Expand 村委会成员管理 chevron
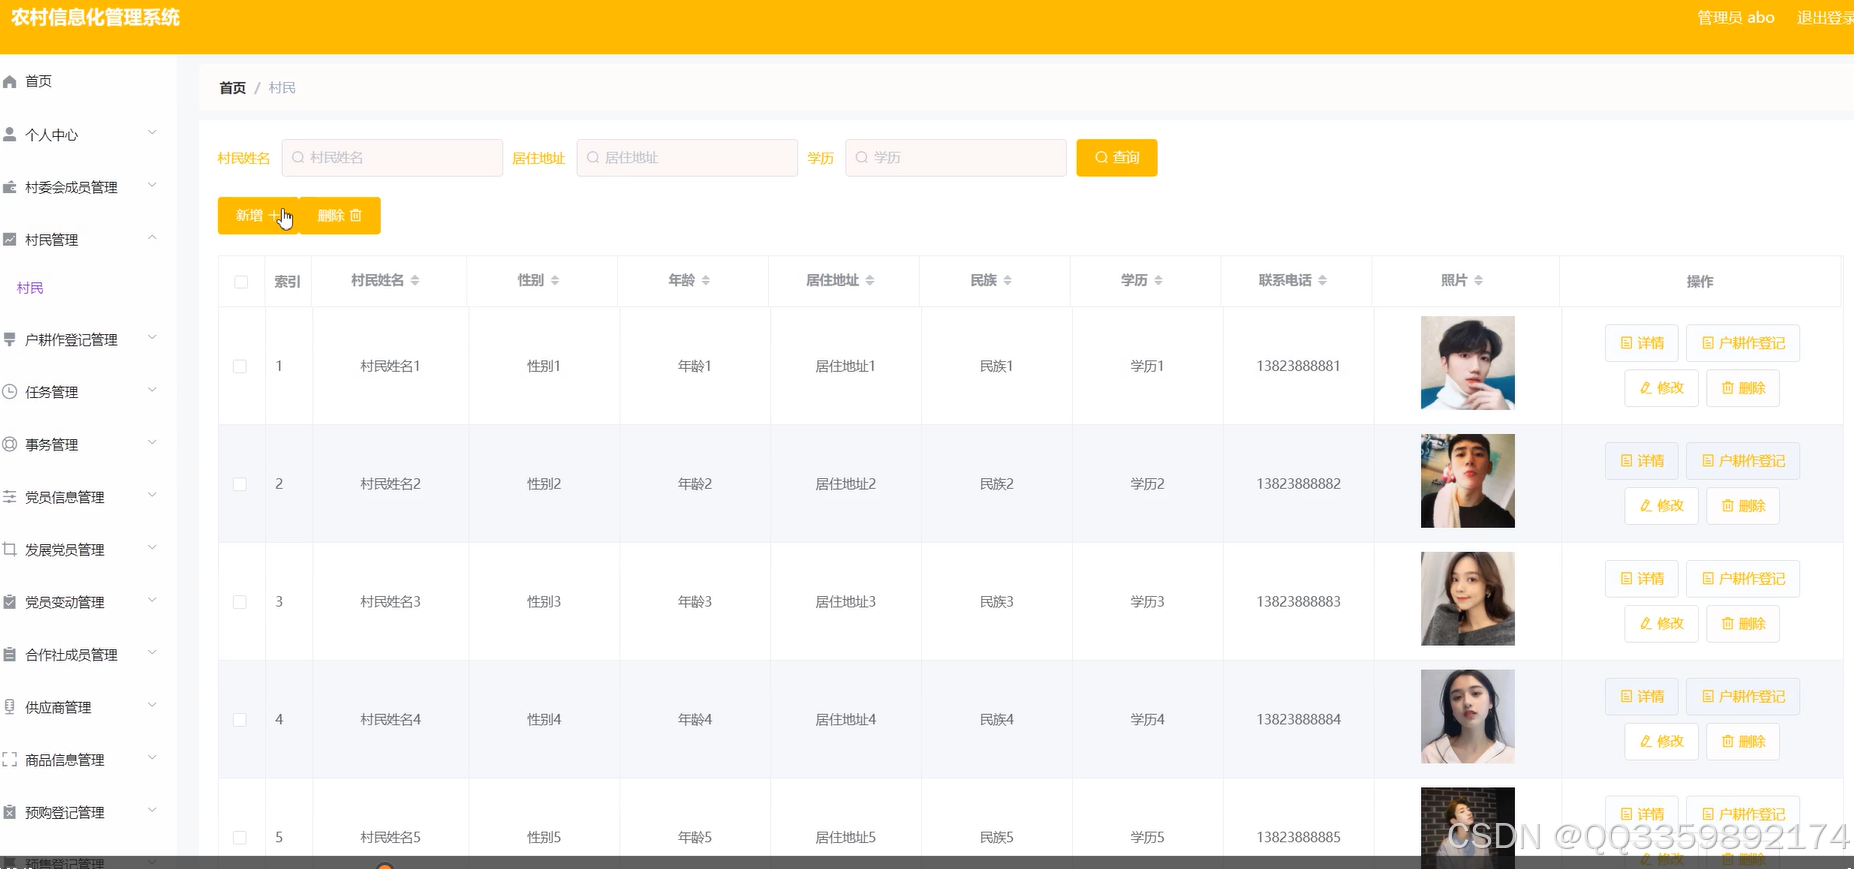The width and height of the screenshot is (1854, 869). pyautogui.click(x=152, y=185)
